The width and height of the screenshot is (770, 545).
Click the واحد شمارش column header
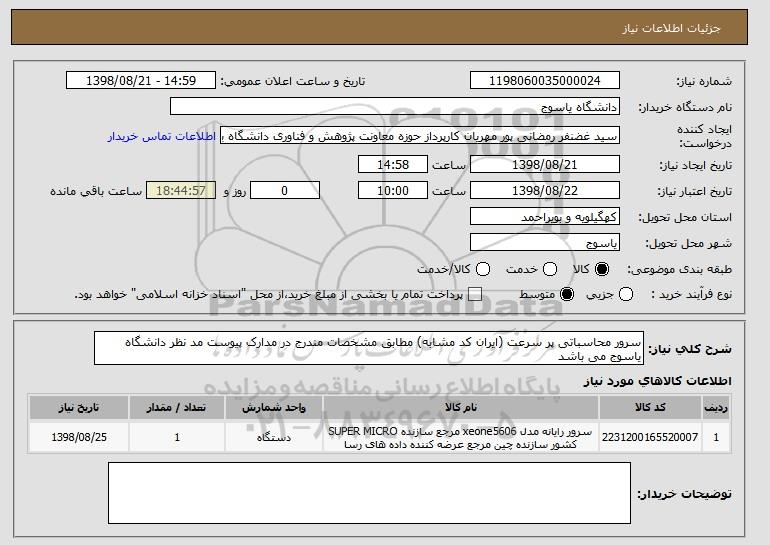[x=274, y=408]
